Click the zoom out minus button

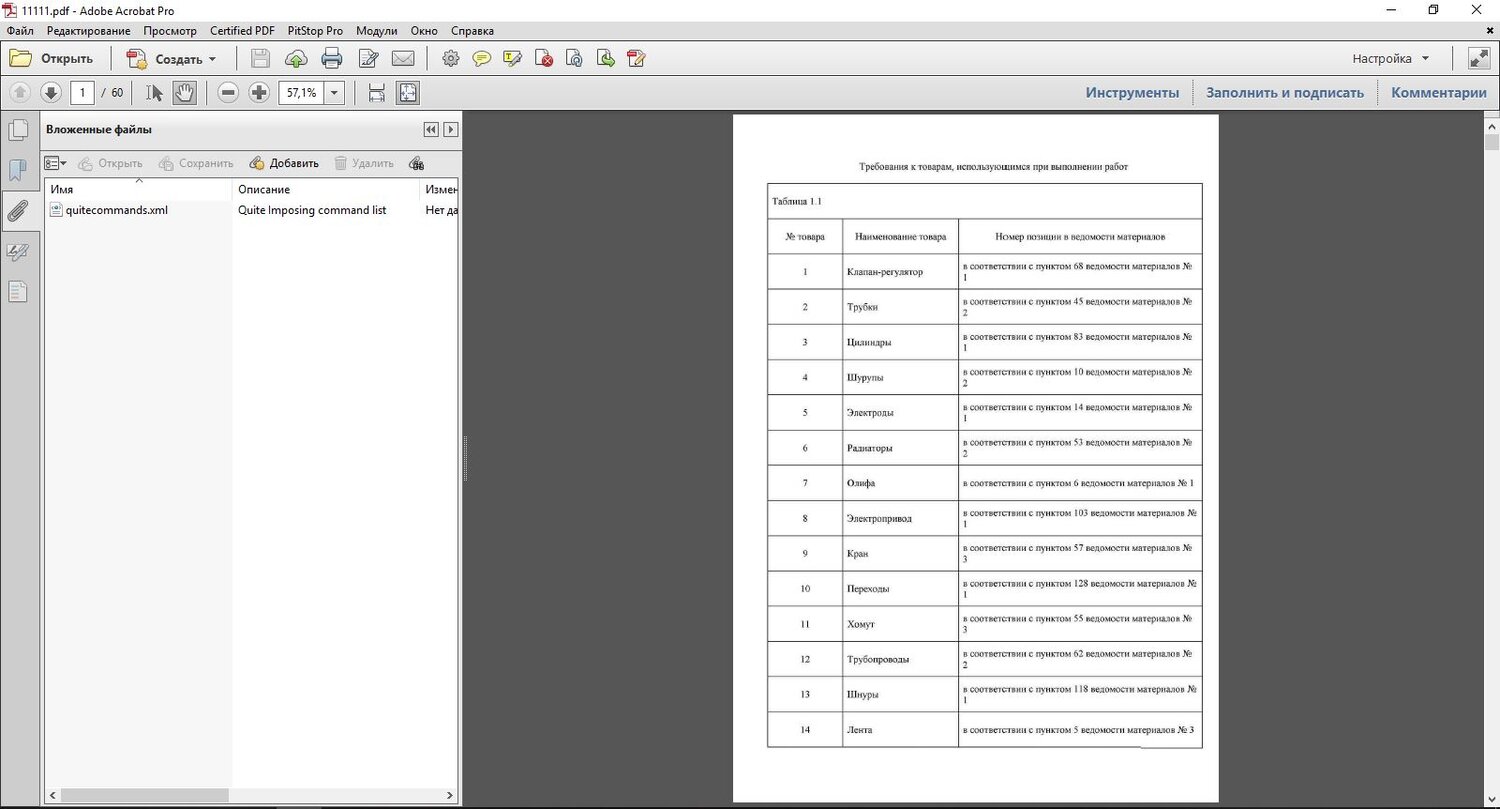pos(228,93)
